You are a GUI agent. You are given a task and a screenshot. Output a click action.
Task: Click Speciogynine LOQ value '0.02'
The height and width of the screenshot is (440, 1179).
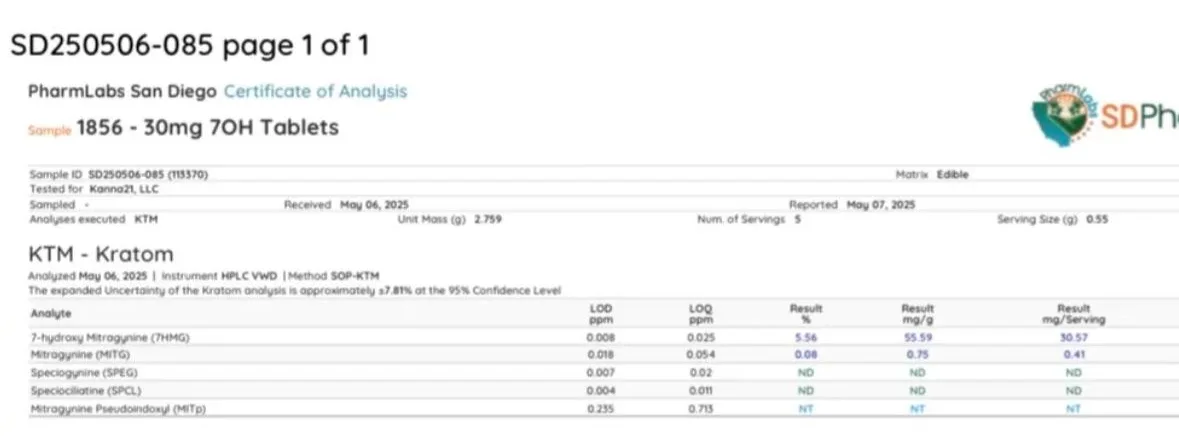pos(701,372)
